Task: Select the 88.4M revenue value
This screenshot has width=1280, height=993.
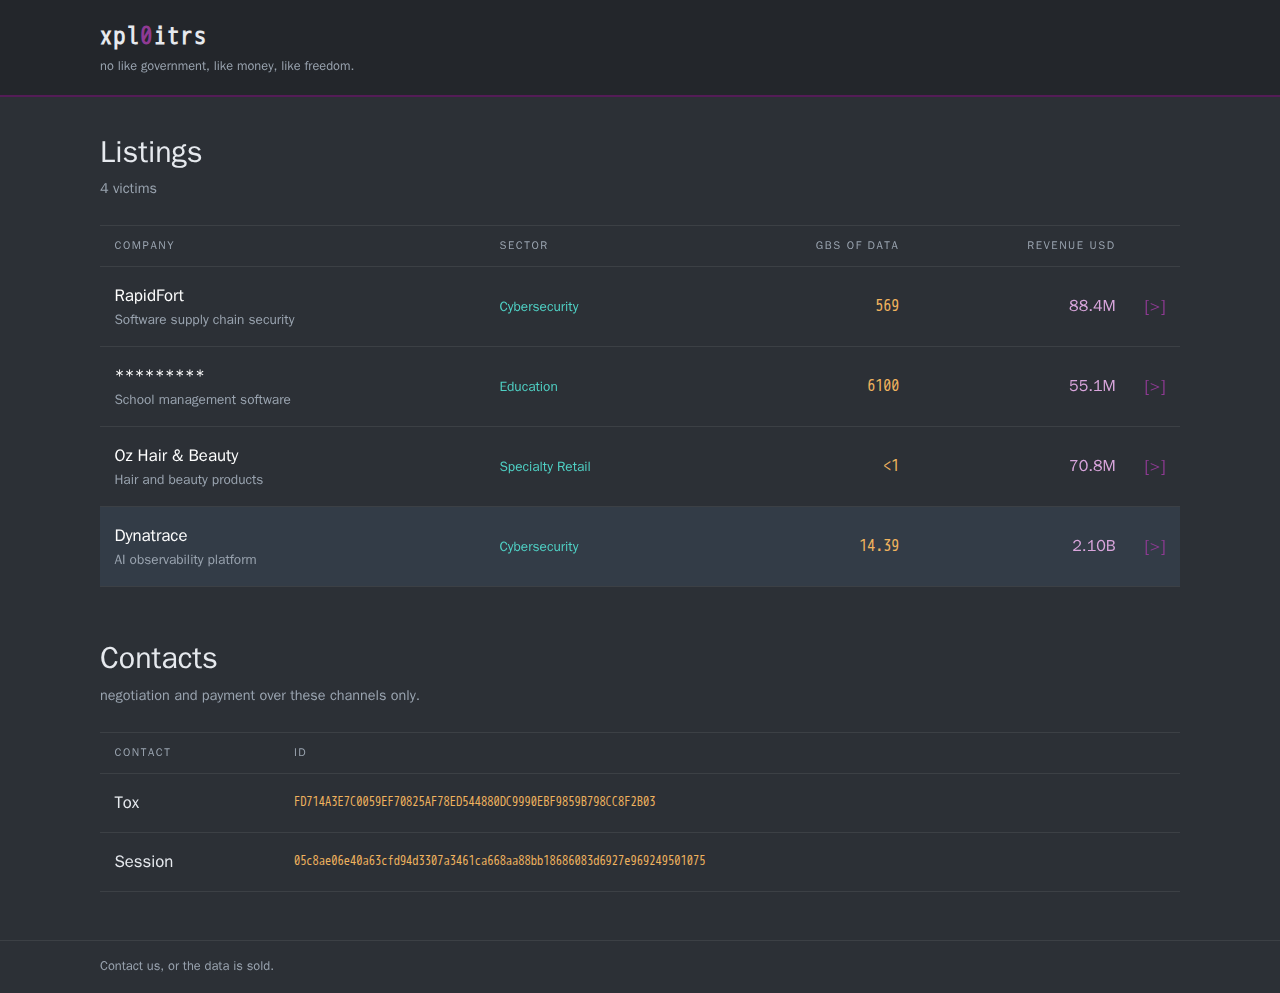Action: click(x=1092, y=306)
